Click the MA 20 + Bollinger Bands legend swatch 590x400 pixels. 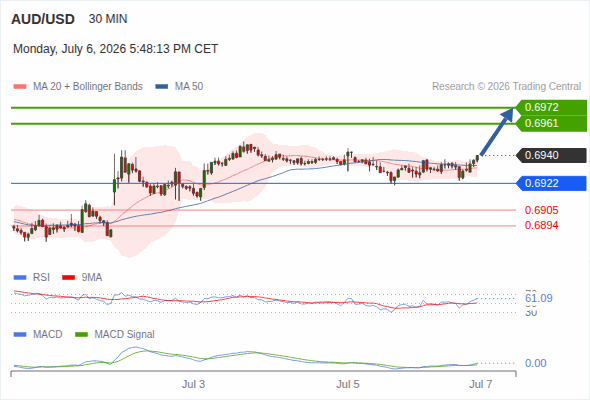(x=20, y=87)
